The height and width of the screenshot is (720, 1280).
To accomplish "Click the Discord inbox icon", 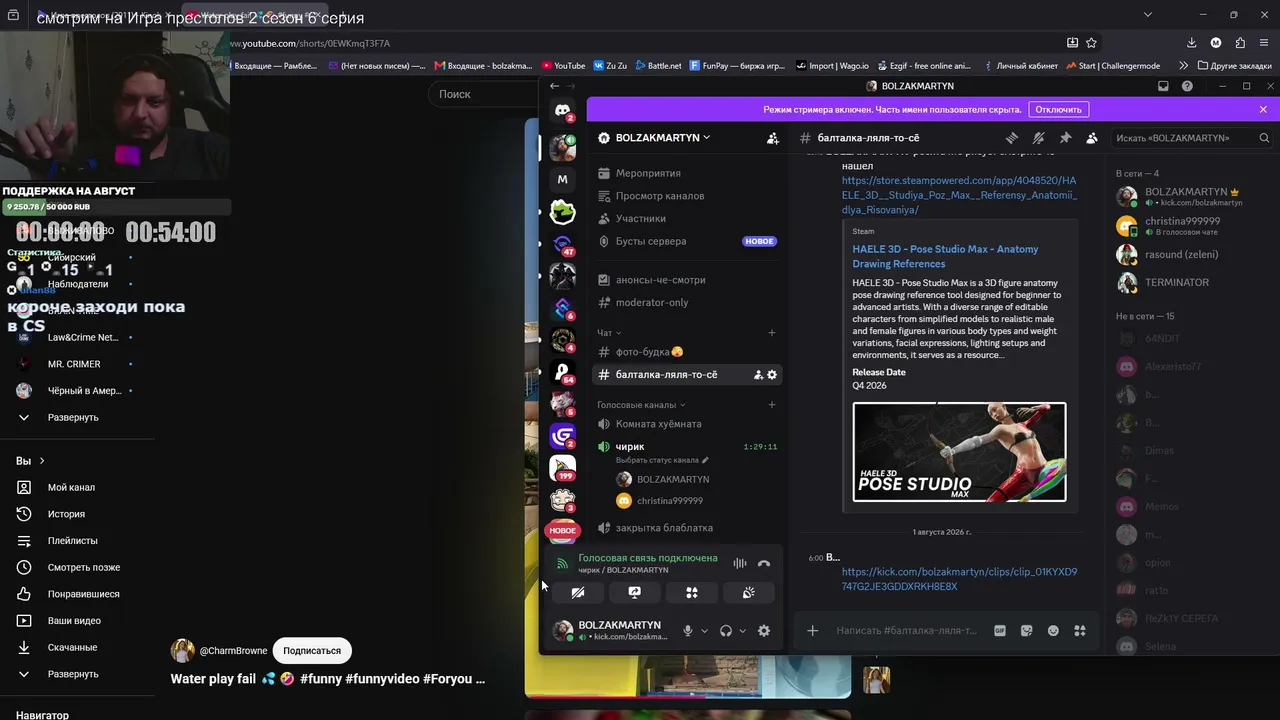I will pyautogui.click(x=1163, y=86).
